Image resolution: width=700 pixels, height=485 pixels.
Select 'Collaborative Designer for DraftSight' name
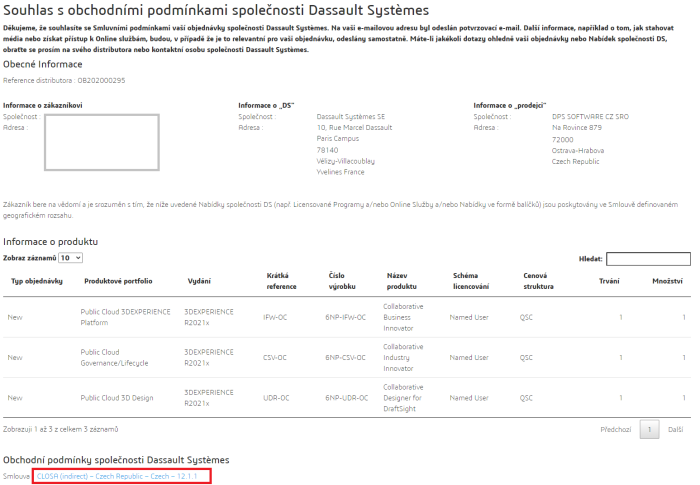coord(403,397)
